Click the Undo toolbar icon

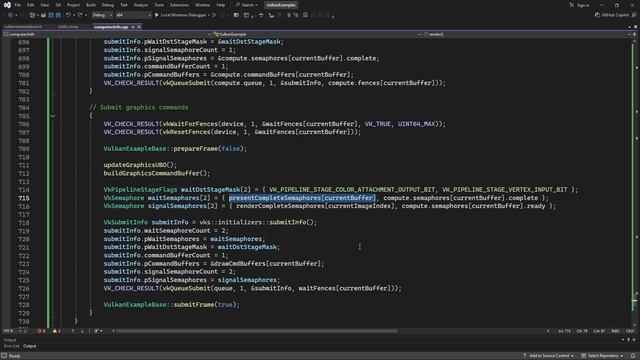pos(69,15)
